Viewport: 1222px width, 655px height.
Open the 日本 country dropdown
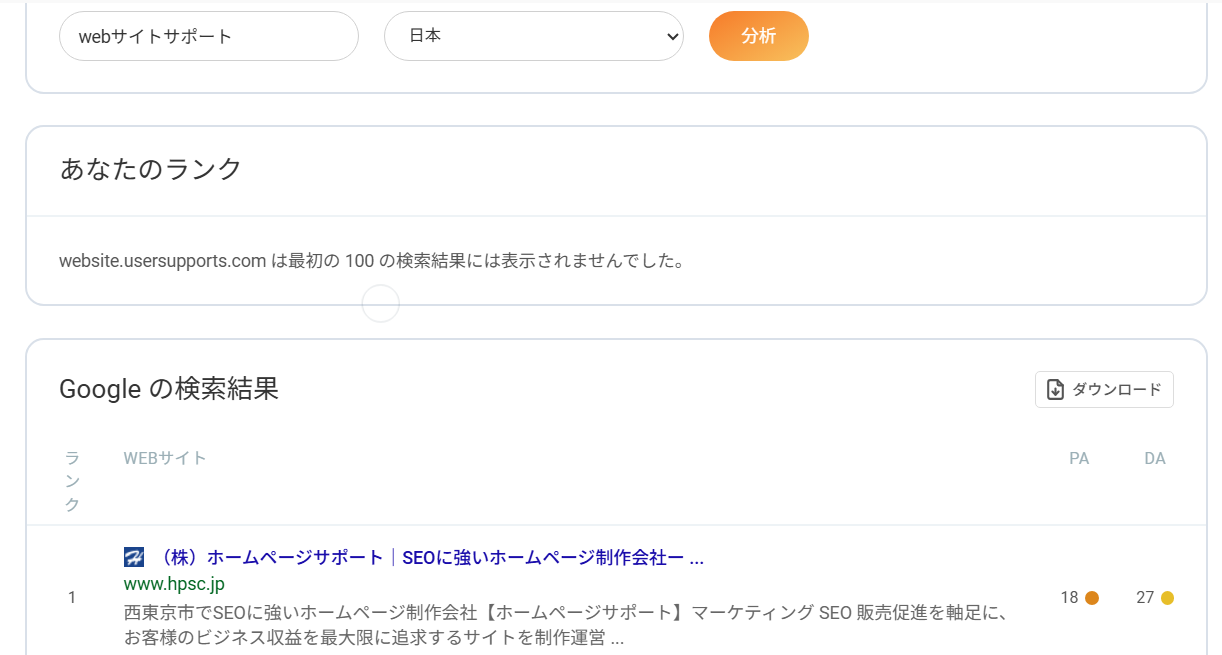pos(533,36)
